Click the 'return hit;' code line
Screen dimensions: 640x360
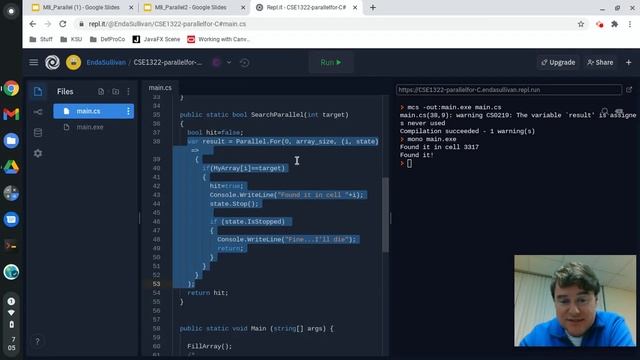click(207, 293)
